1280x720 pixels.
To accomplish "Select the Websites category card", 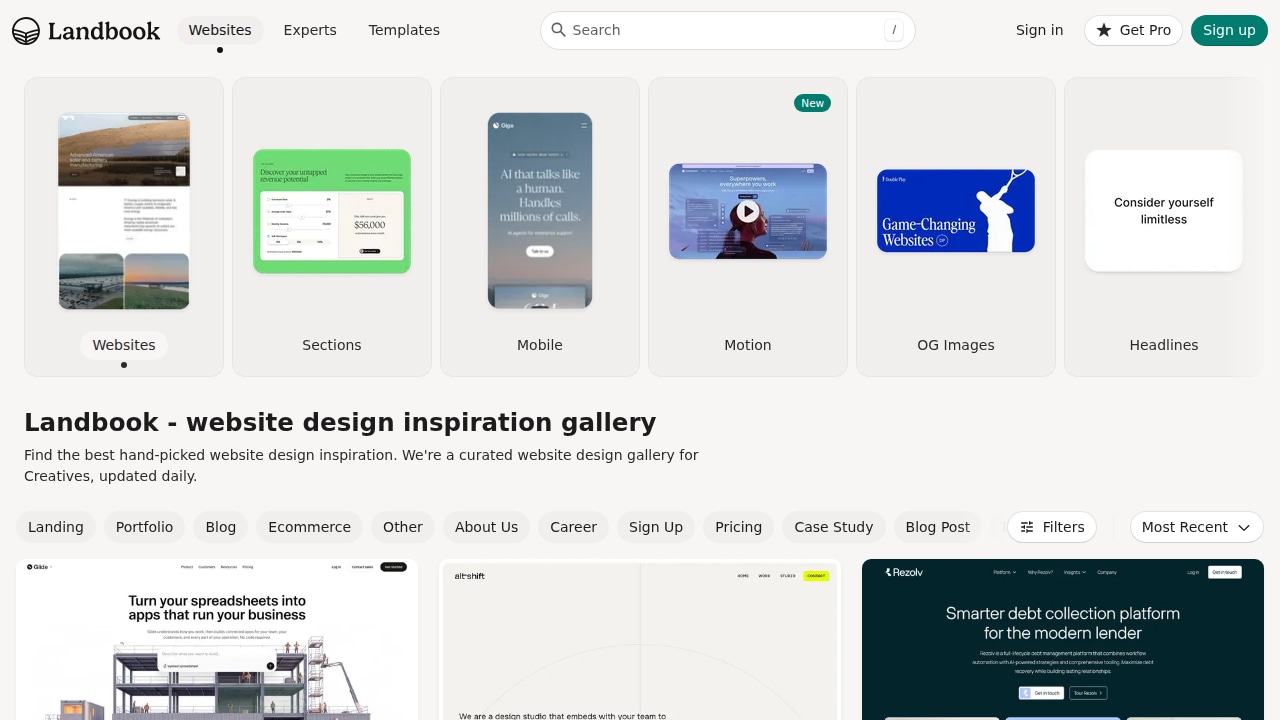I will click(124, 227).
